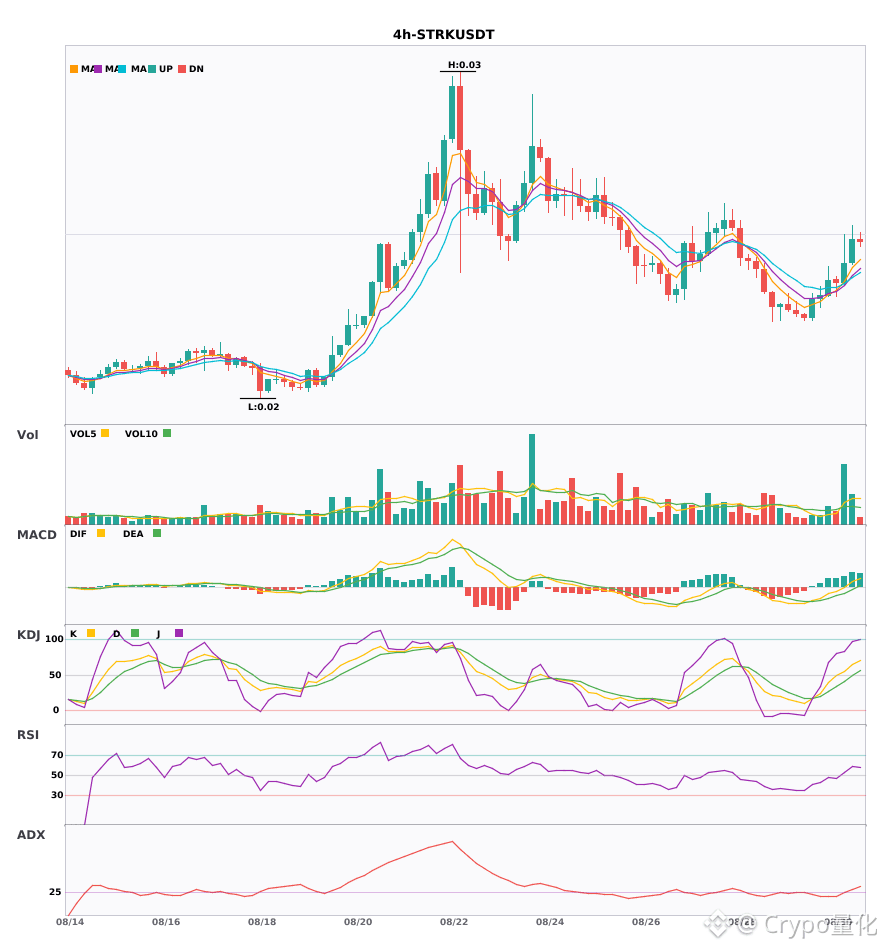The image size is (885, 950).
Task: Click the 08/22 date label
Action: 454,922
